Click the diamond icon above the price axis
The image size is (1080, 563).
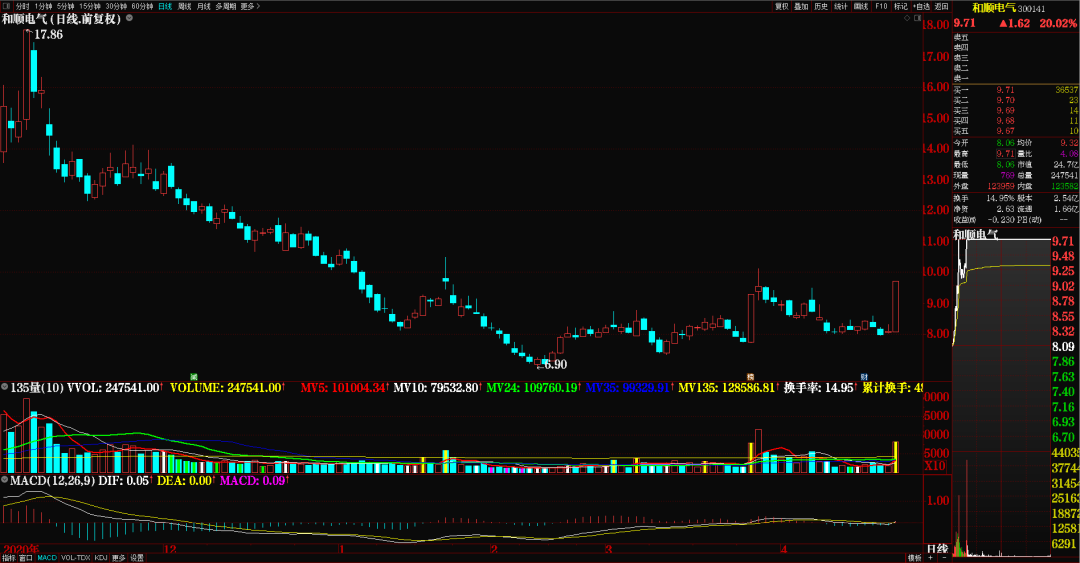(906, 18)
